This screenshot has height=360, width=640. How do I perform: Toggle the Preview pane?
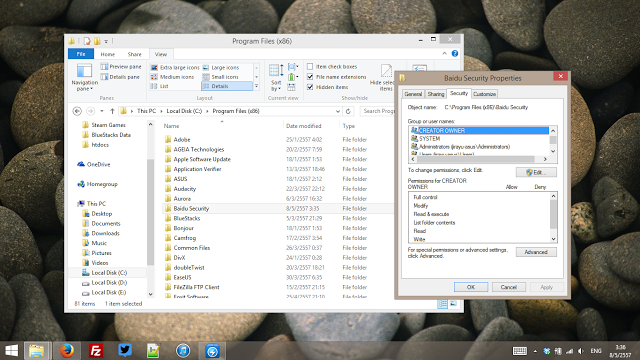click(x=121, y=67)
